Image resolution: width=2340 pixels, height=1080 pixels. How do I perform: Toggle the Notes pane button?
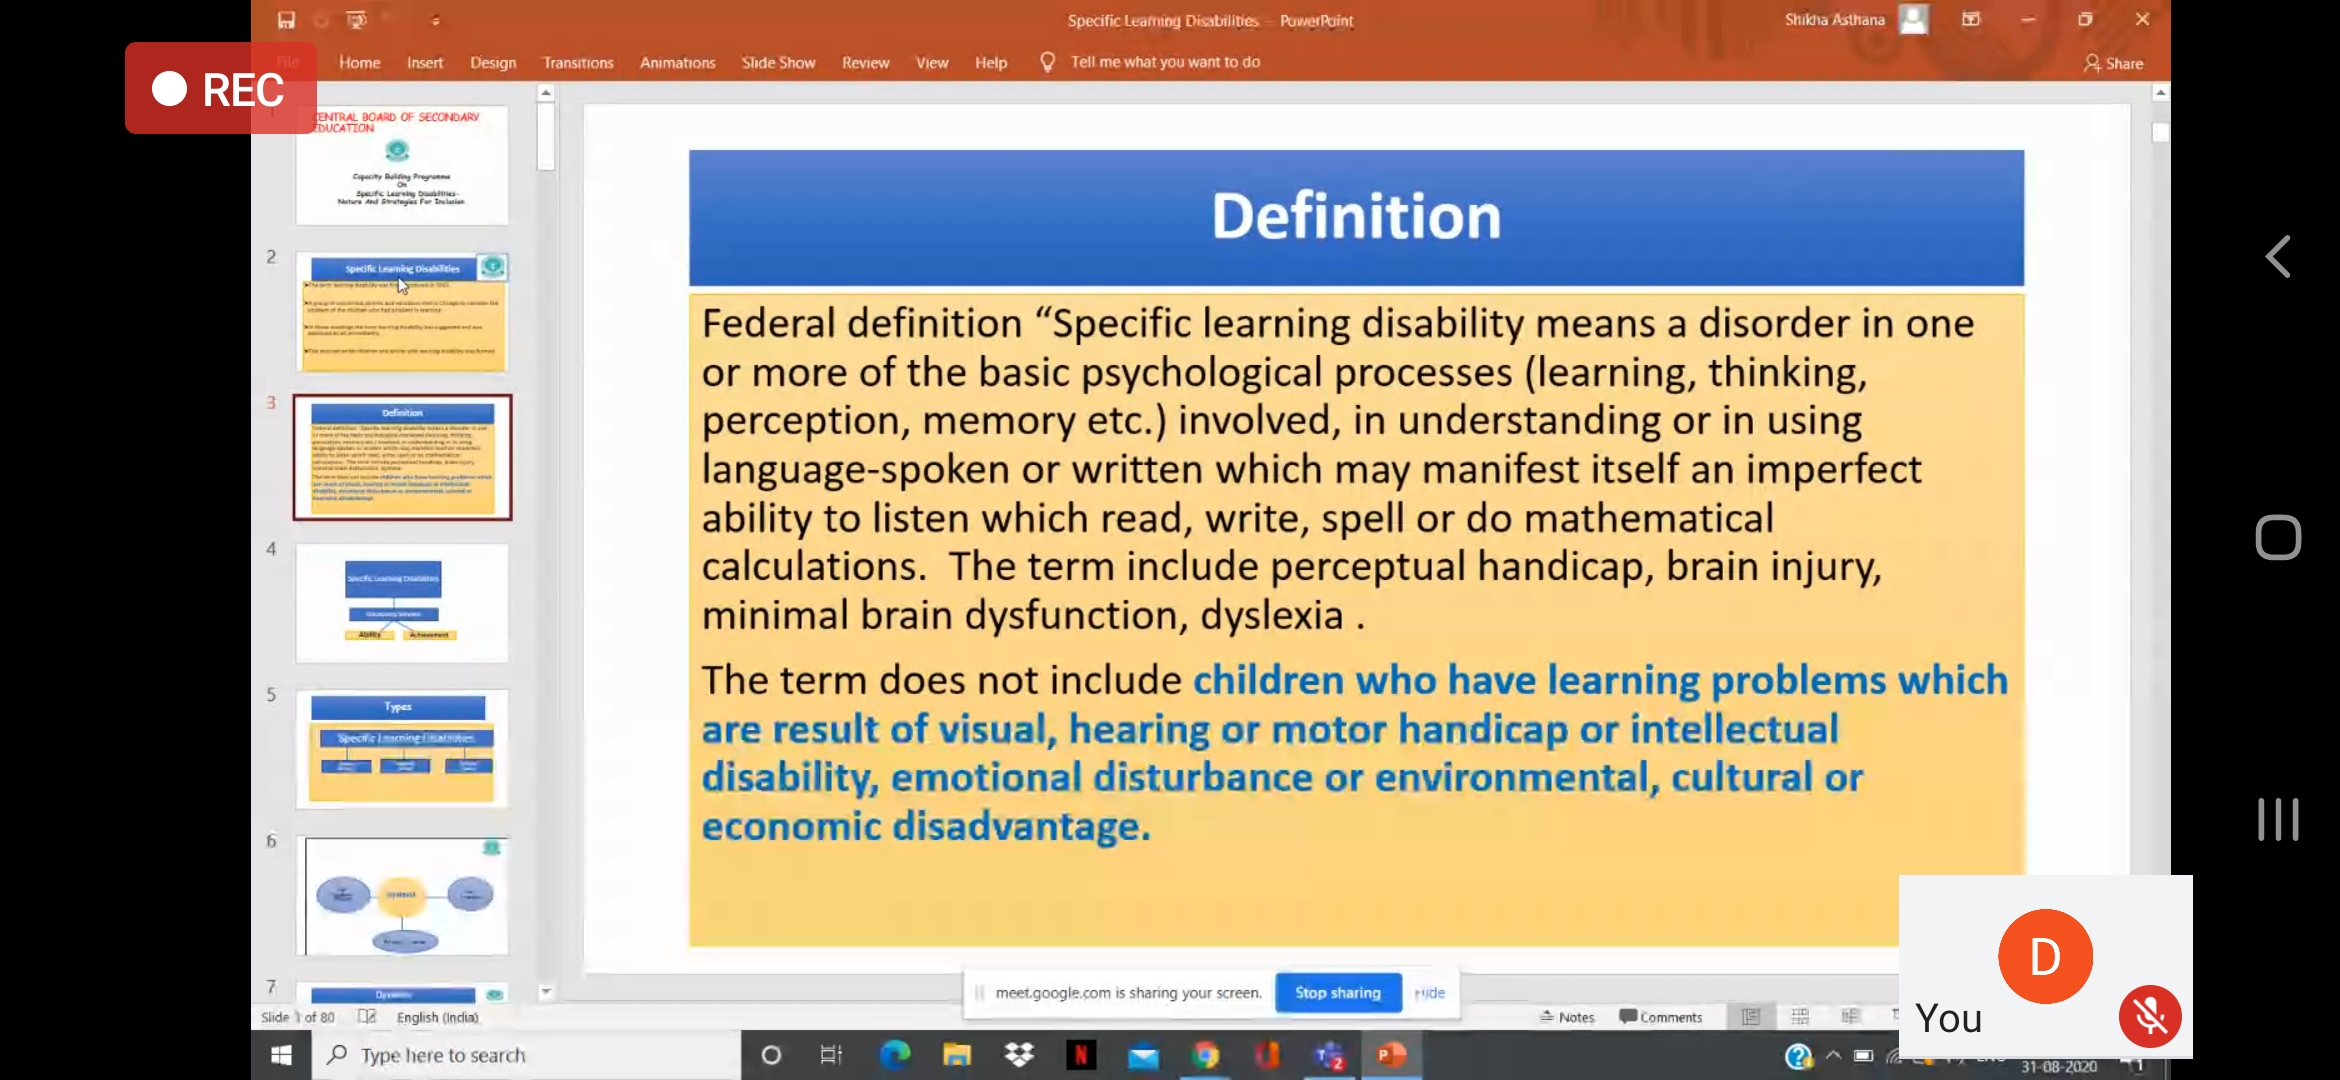click(1567, 1017)
